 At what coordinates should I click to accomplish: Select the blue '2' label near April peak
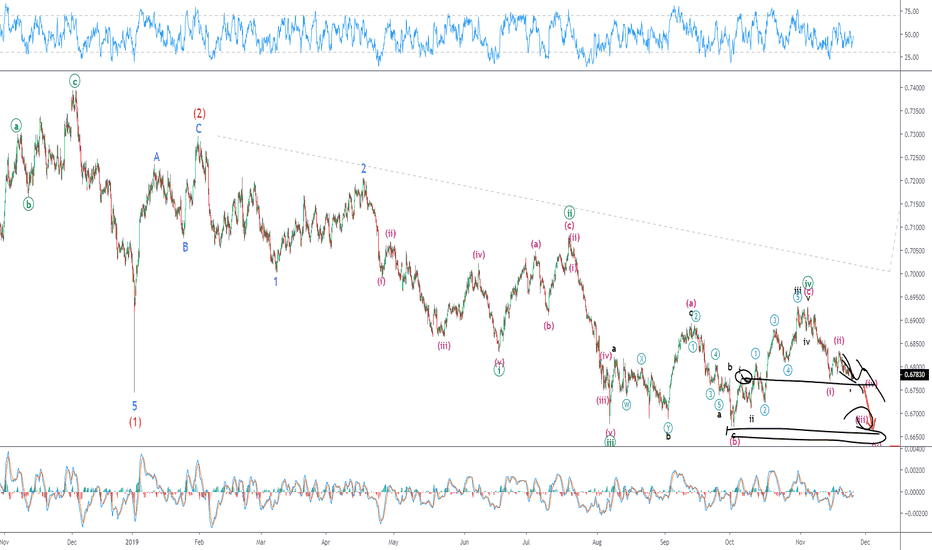click(x=364, y=169)
